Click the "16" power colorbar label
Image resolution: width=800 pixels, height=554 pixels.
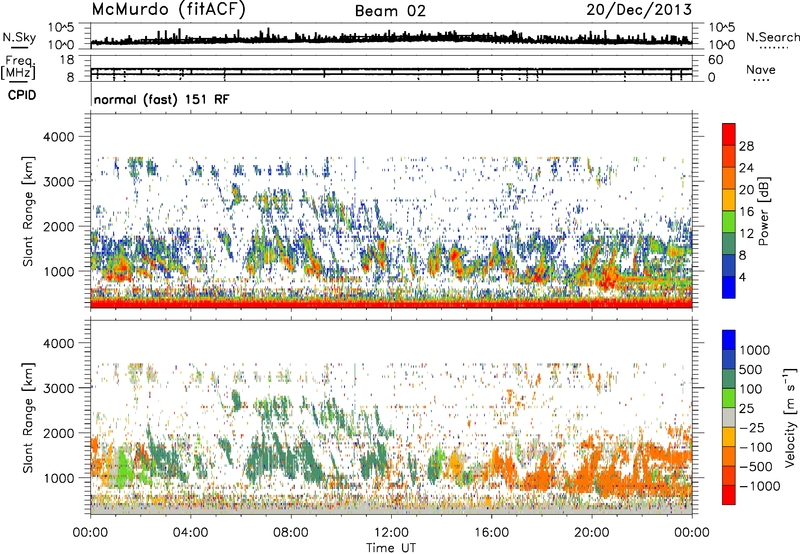(746, 212)
